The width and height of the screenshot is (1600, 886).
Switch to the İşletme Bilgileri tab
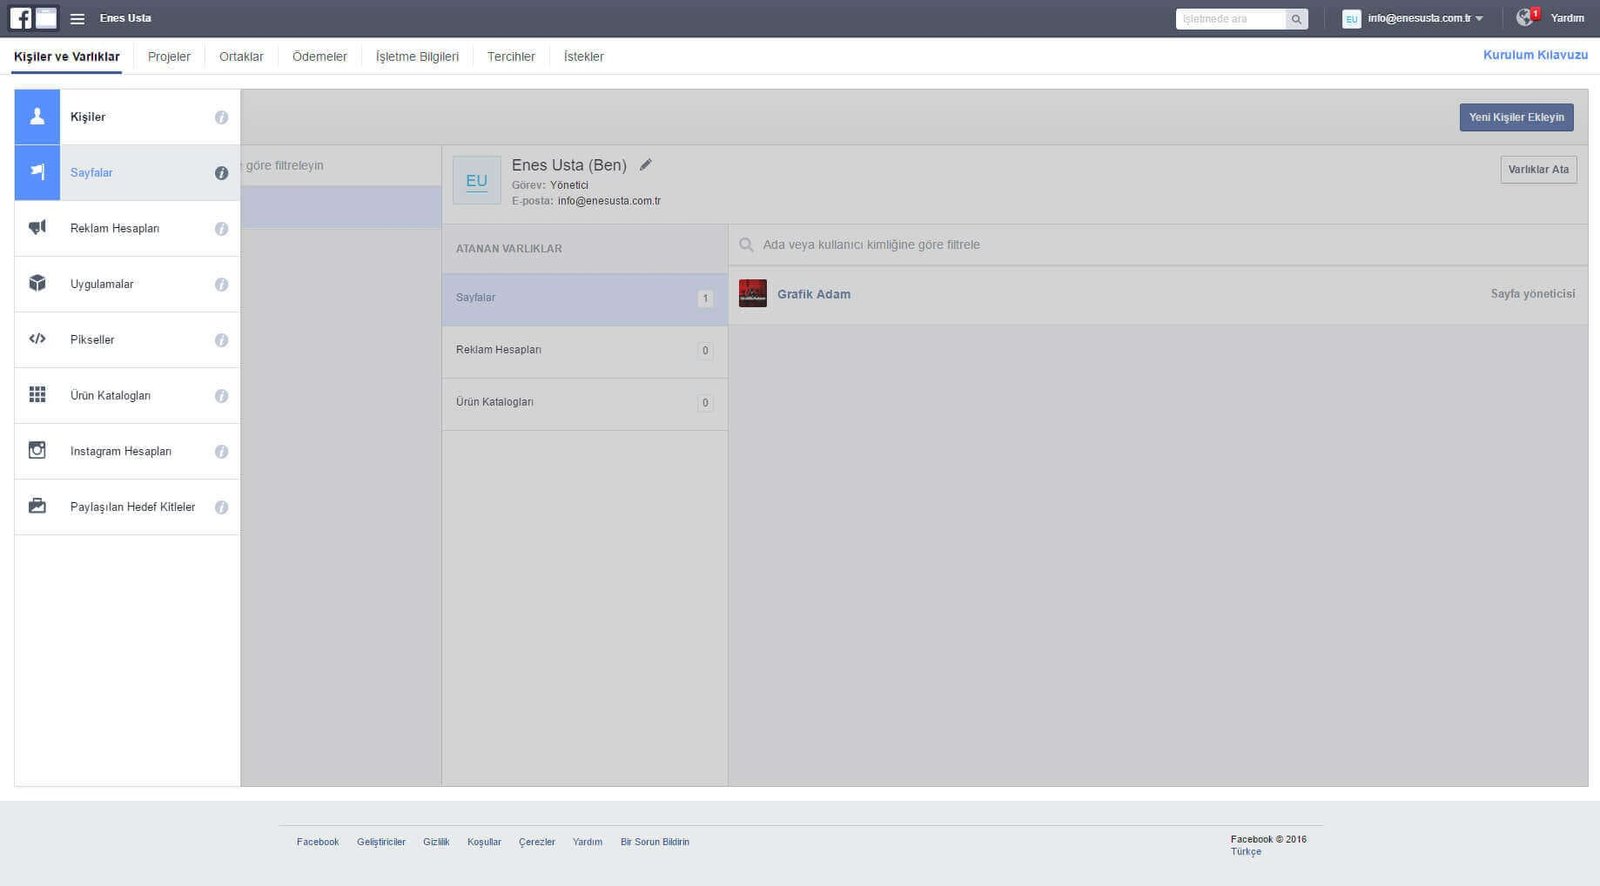[x=417, y=57]
